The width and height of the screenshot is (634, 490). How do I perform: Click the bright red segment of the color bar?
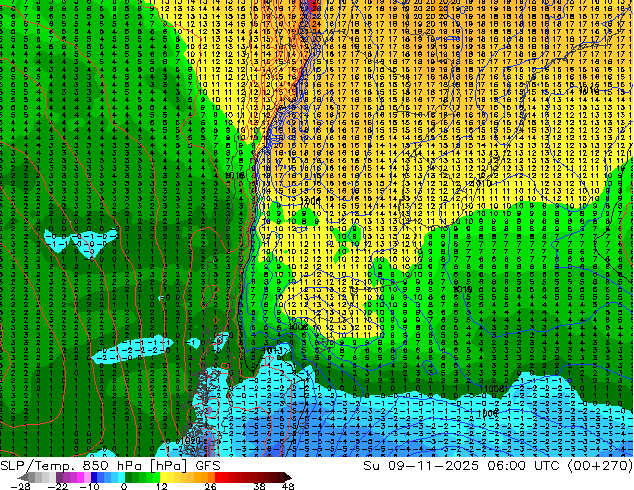click(218, 477)
